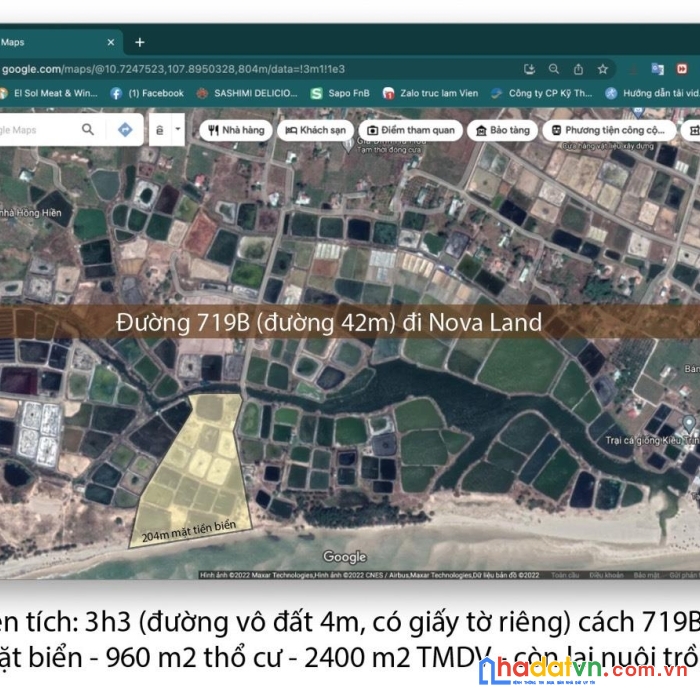Open the Zalo truc lam Vien bookmark
The height and width of the screenshot is (700, 700).
(431, 93)
